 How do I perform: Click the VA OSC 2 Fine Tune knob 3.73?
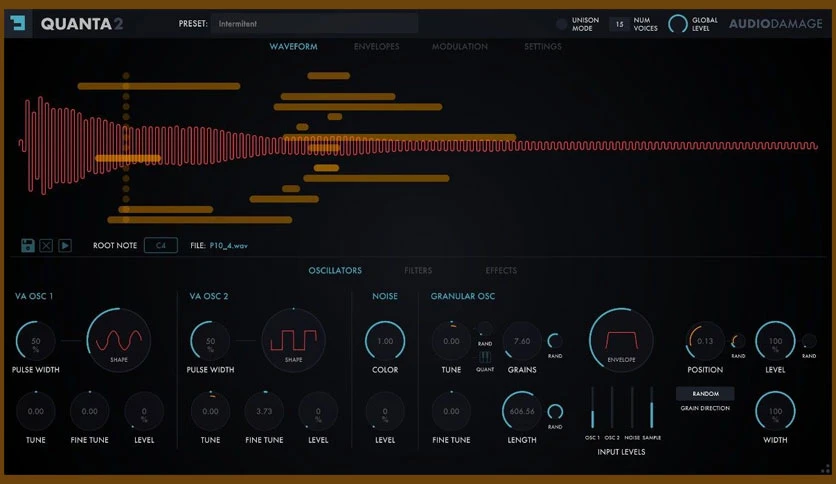pos(264,412)
